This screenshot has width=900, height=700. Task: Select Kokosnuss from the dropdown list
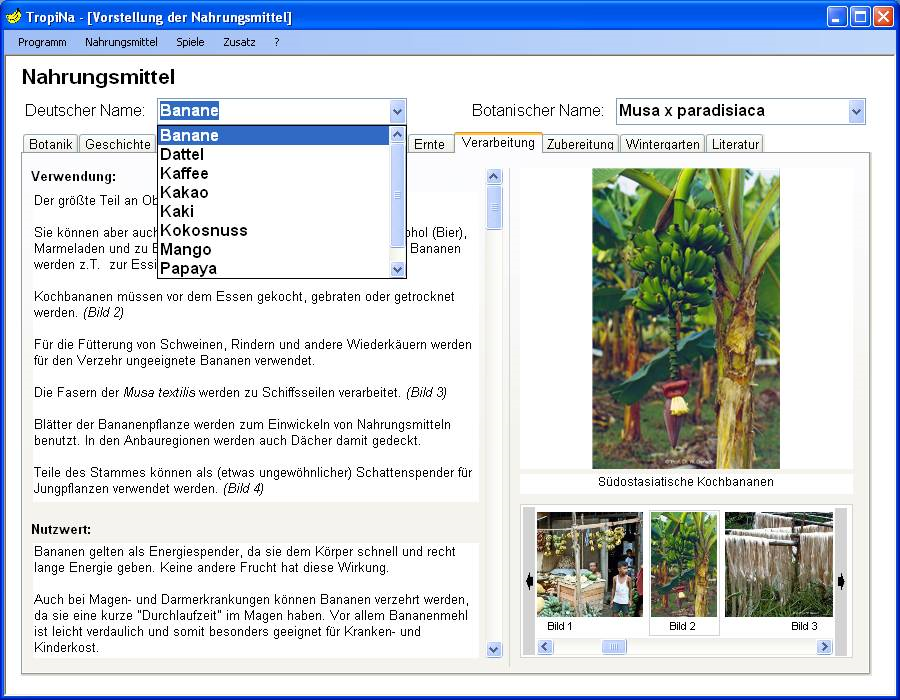(204, 230)
